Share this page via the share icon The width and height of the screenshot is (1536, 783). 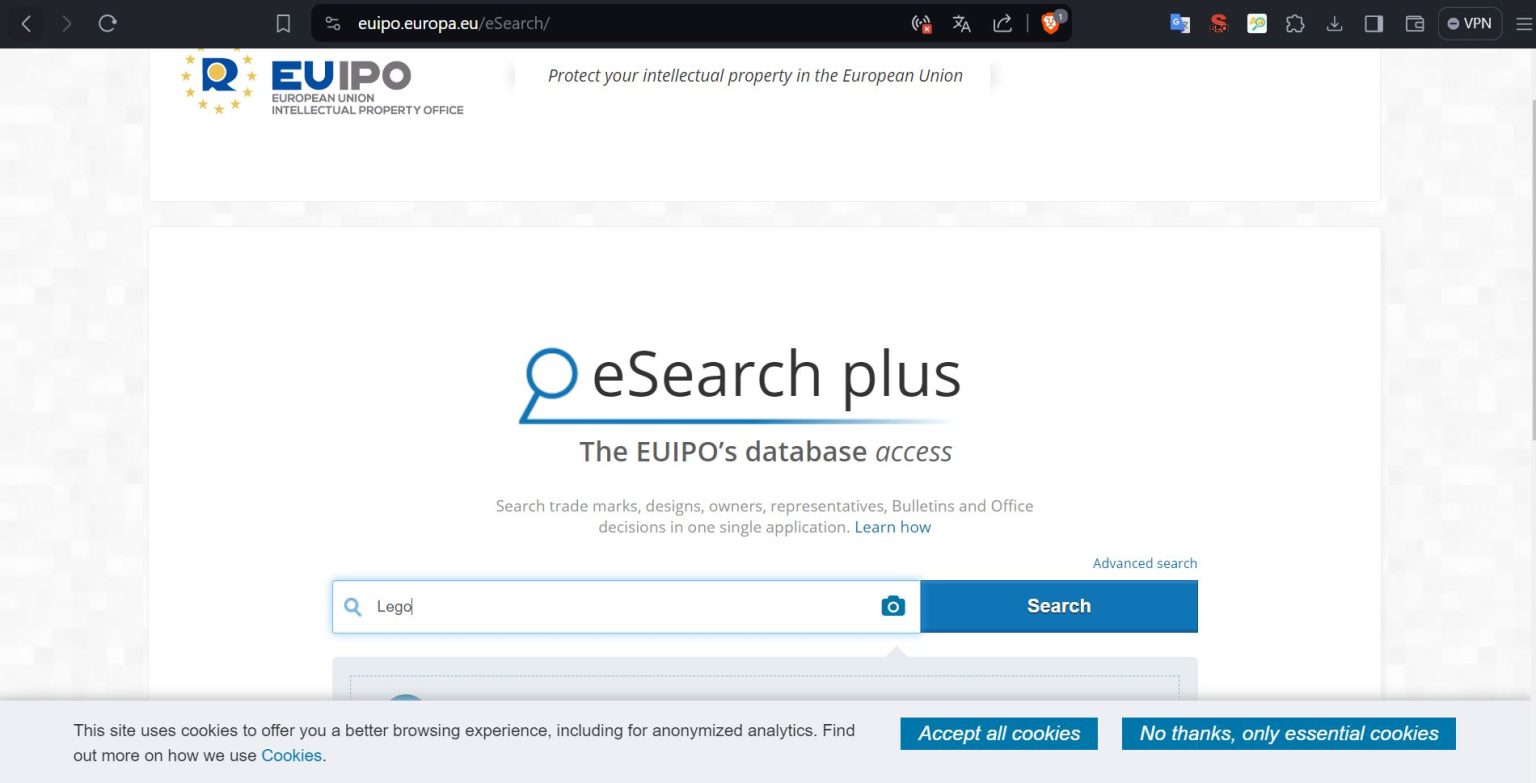click(1002, 24)
